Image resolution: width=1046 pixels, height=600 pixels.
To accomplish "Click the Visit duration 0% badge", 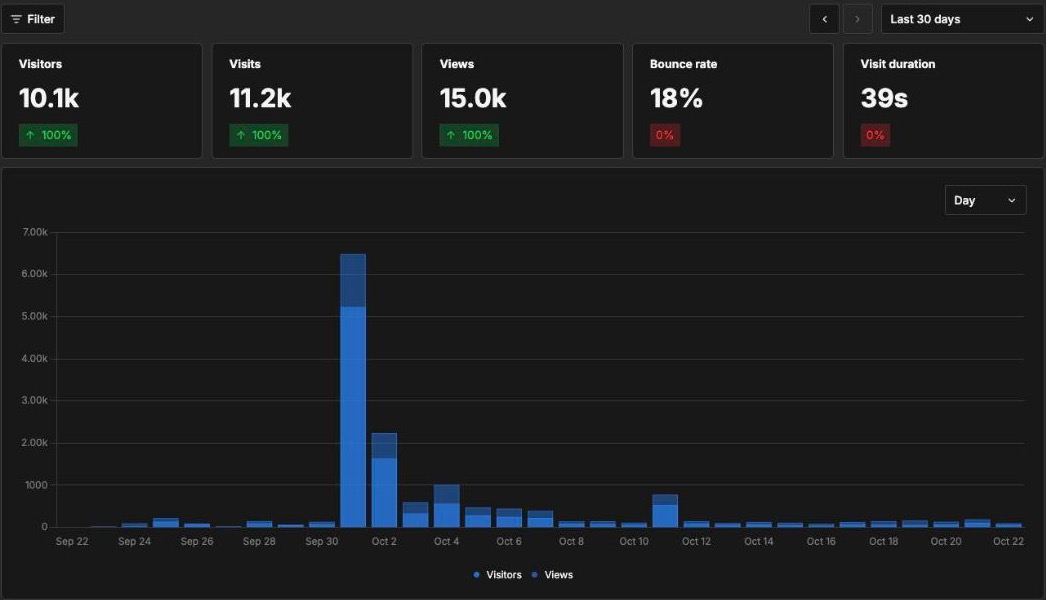I will [875, 135].
